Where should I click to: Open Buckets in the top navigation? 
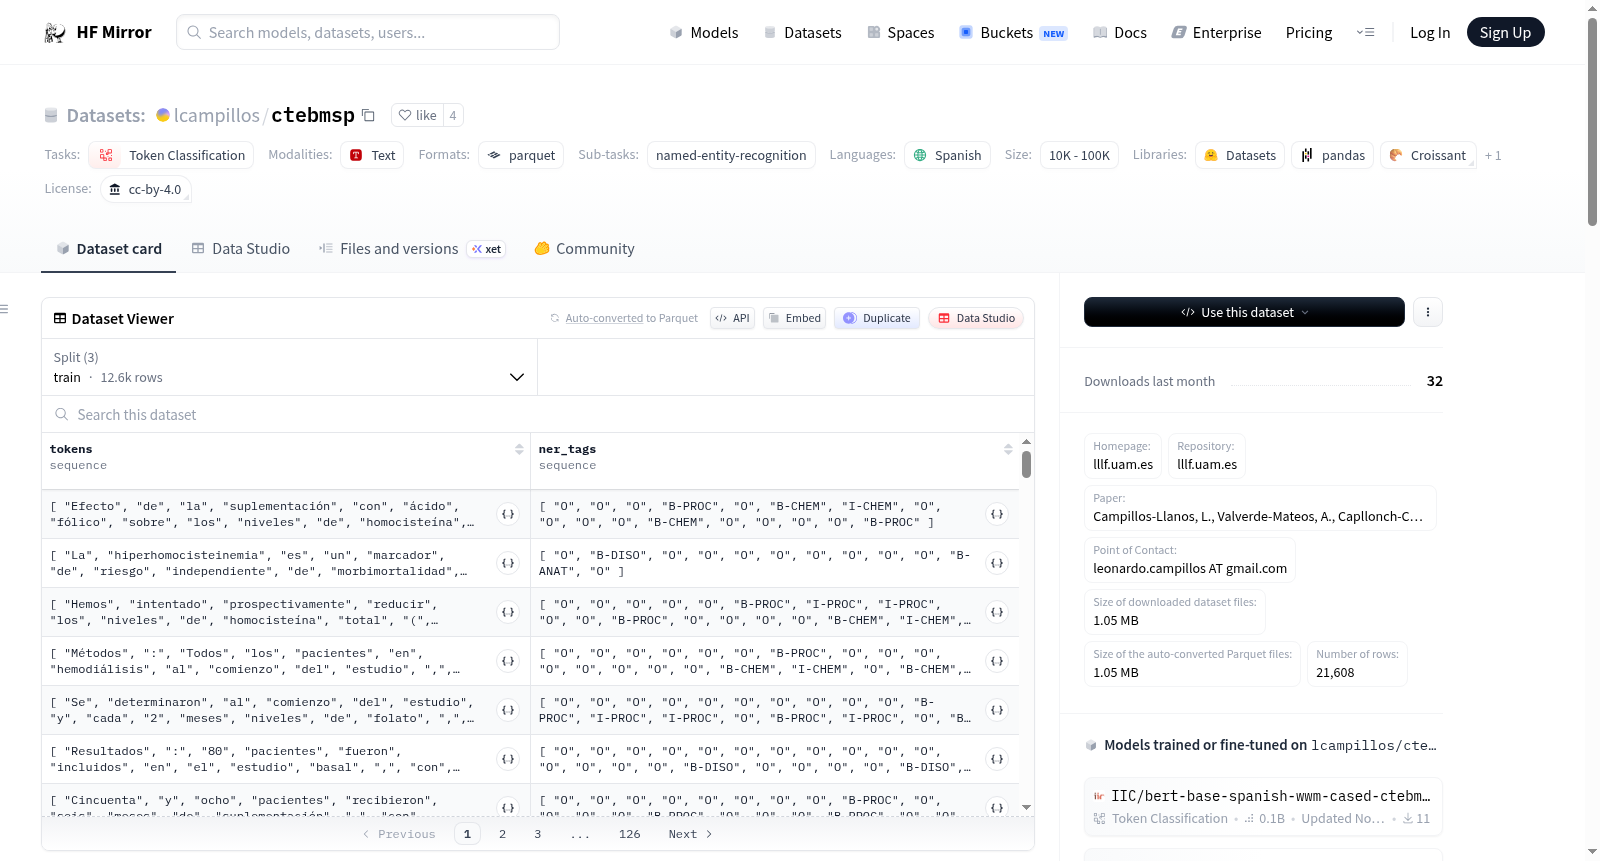click(x=1013, y=33)
